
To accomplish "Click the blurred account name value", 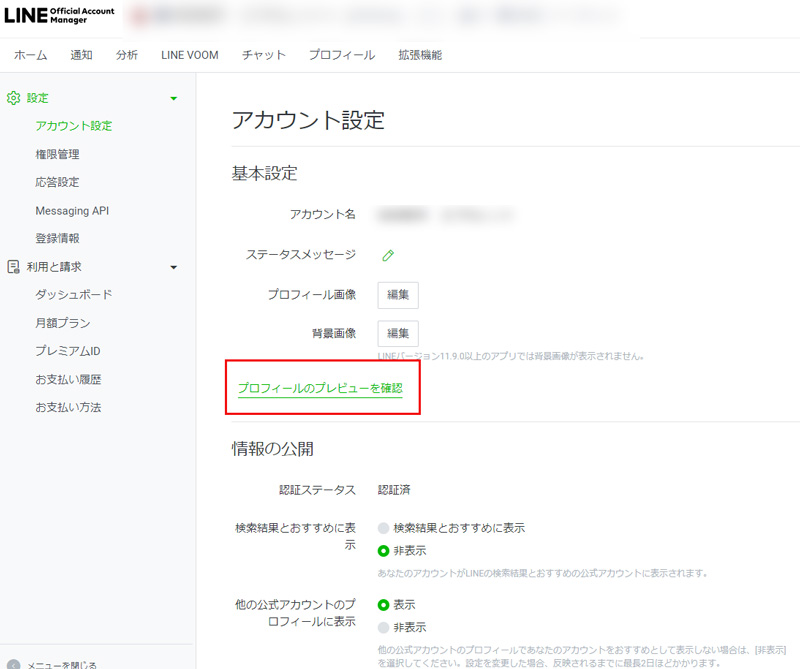I will point(445,215).
